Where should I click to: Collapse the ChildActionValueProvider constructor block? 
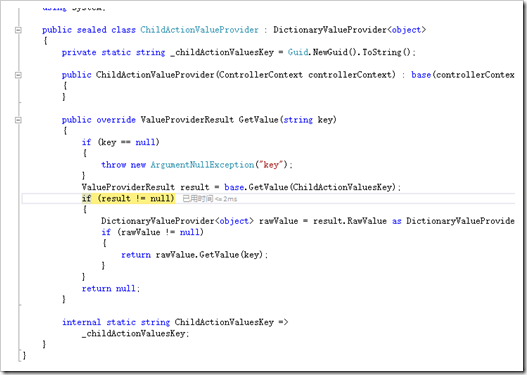click(x=18, y=75)
